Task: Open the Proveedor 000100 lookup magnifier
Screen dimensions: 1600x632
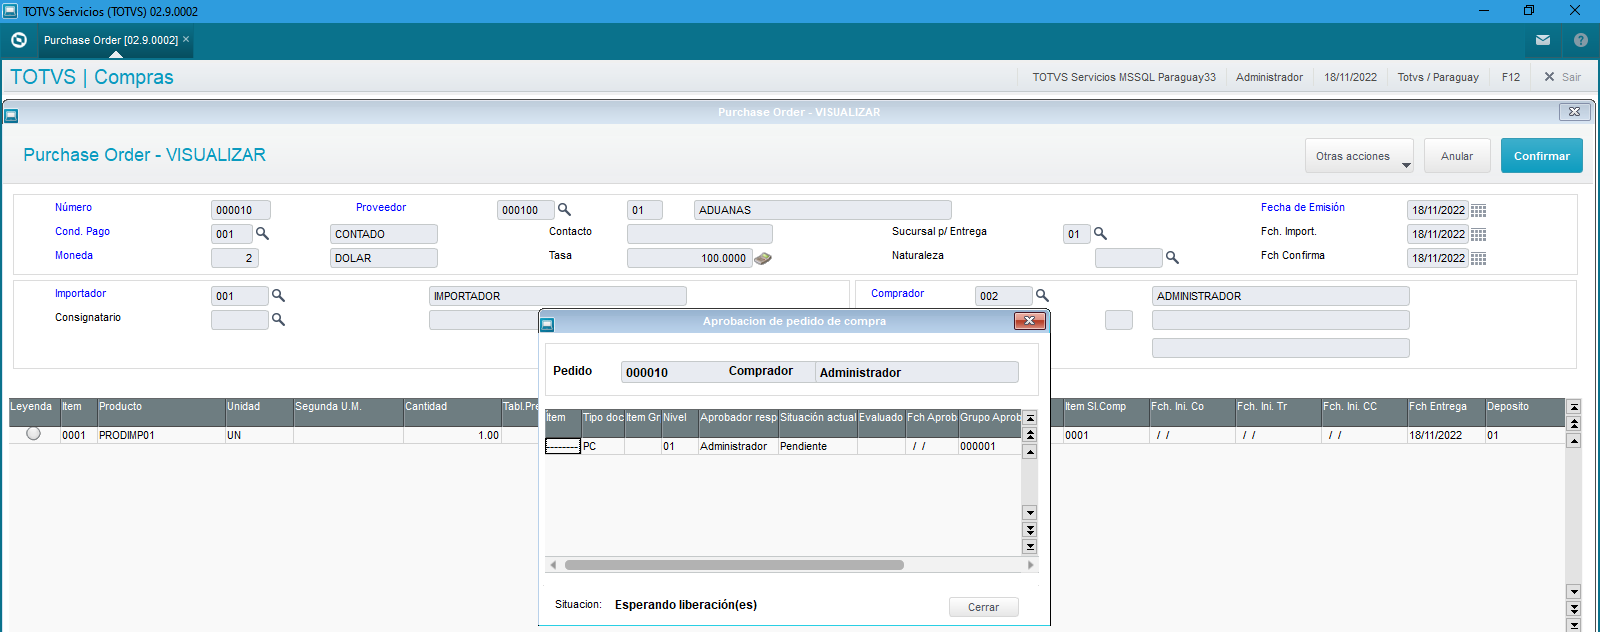Action: coord(564,210)
